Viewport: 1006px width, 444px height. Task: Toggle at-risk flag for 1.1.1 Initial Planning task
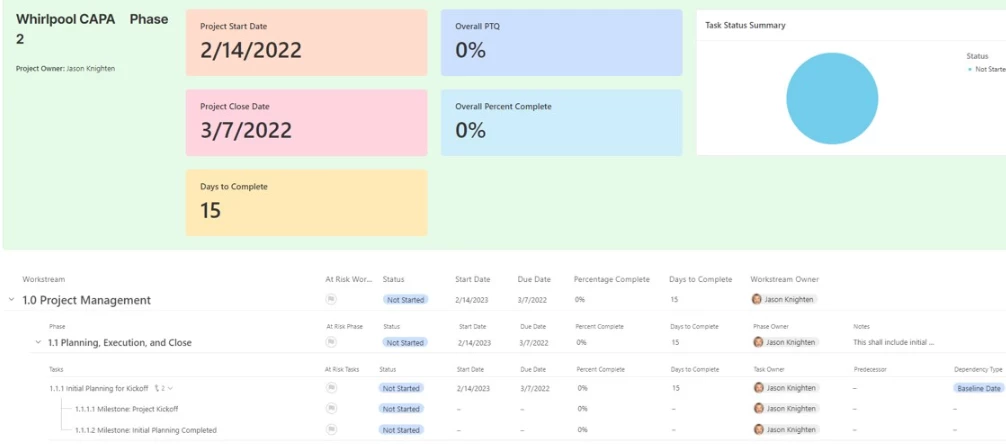pos(331,388)
